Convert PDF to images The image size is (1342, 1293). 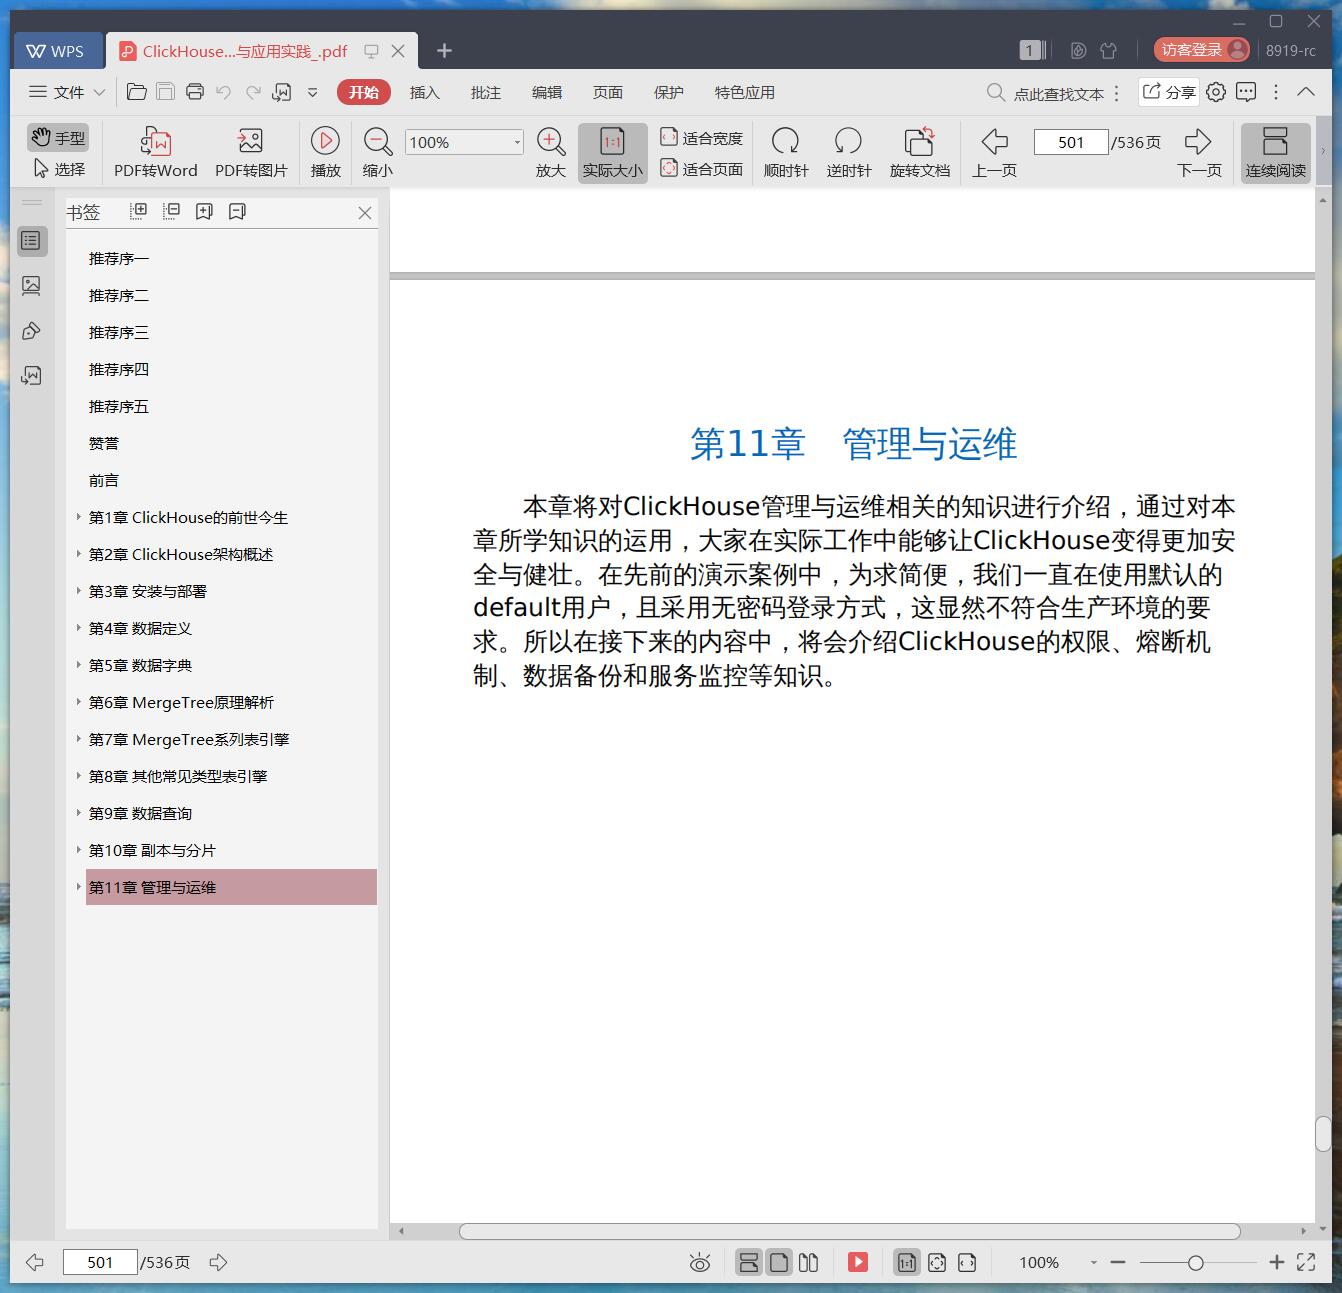coord(251,153)
